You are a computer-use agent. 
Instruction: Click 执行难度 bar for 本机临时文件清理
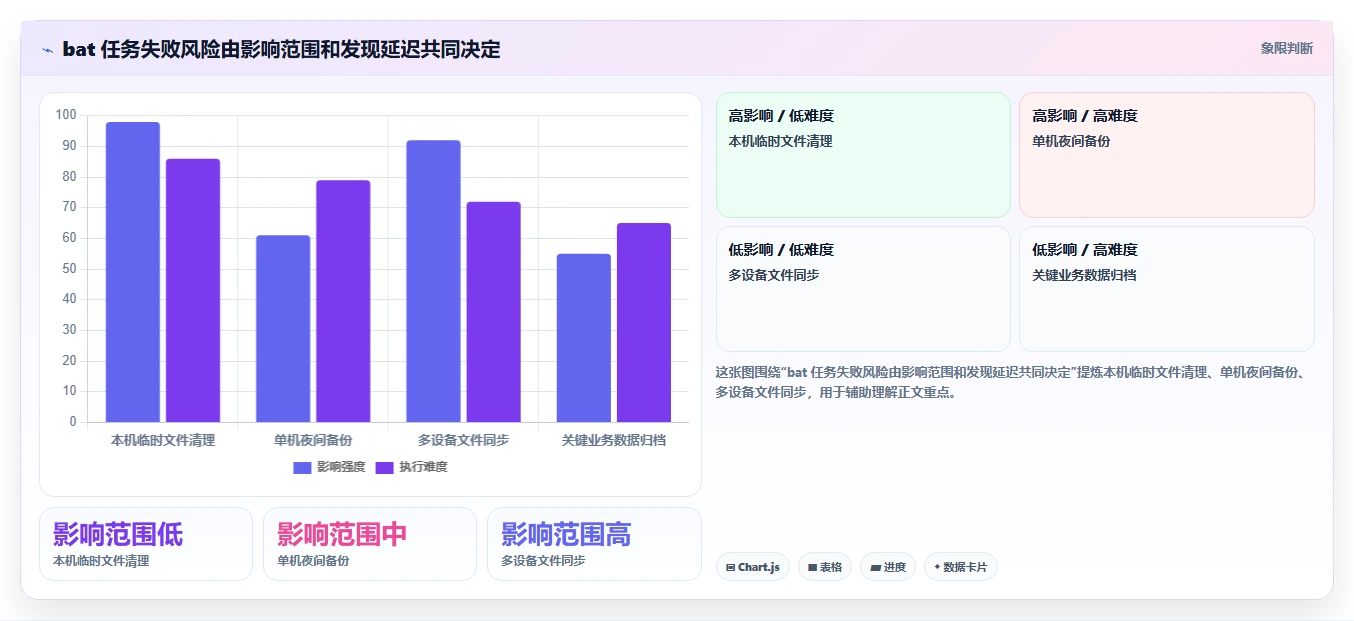pyautogui.click(x=193, y=290)
